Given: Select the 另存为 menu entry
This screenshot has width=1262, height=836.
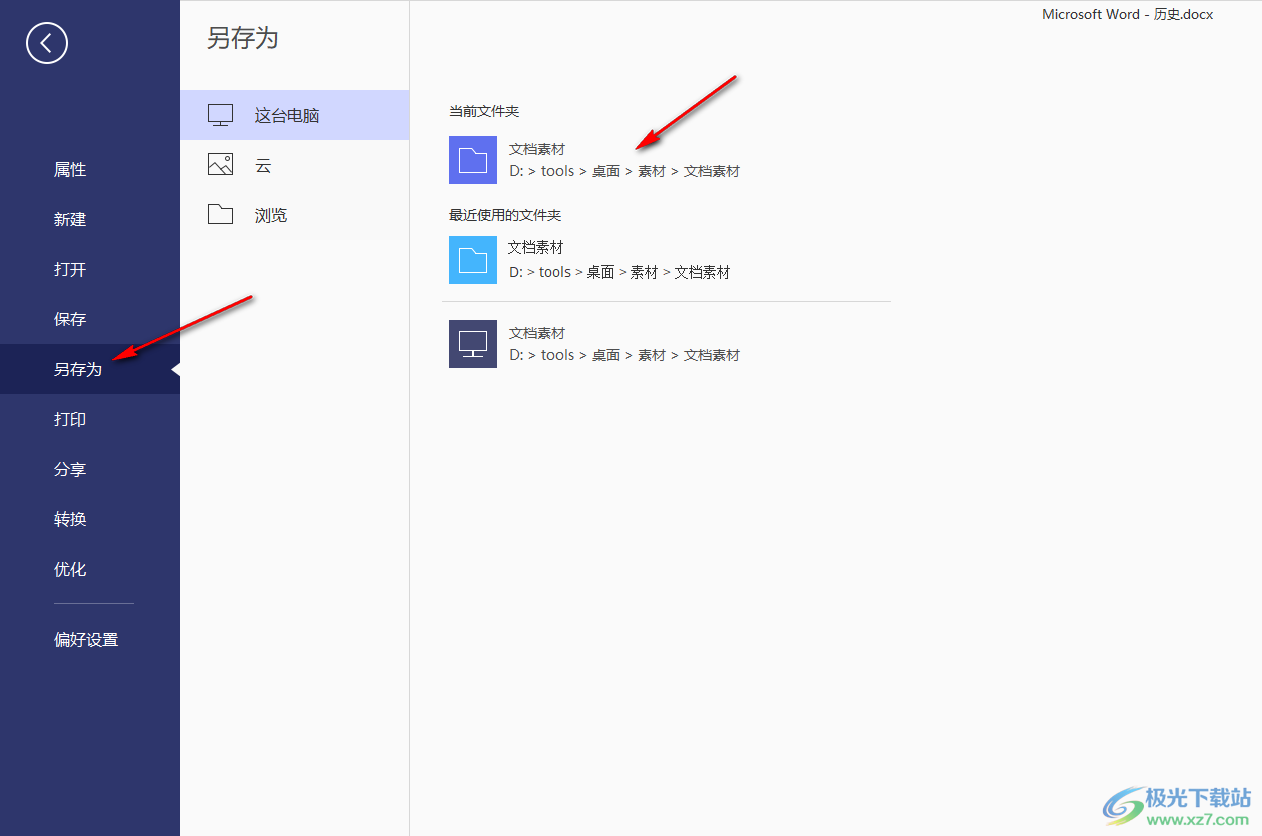Looking at the screenshot, I should [x=78, y=370].
